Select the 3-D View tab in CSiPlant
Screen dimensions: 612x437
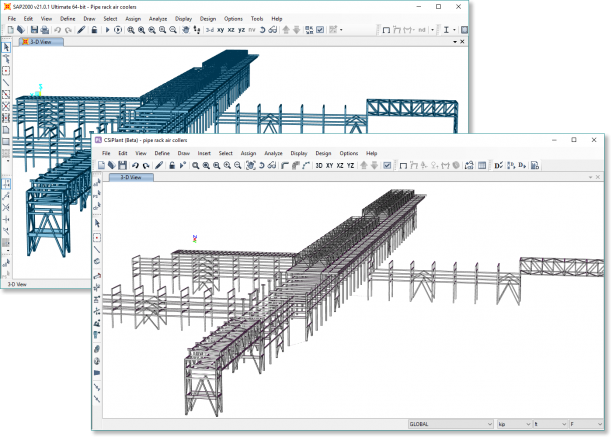coord(131,178)
